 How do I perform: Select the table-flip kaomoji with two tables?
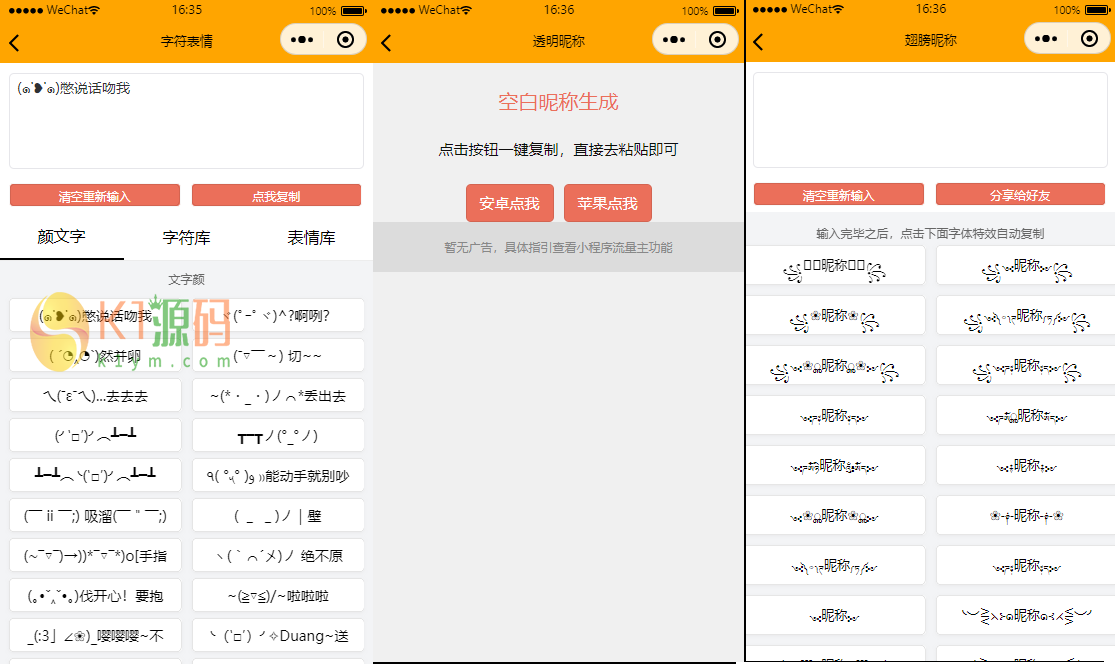(96, 476)
